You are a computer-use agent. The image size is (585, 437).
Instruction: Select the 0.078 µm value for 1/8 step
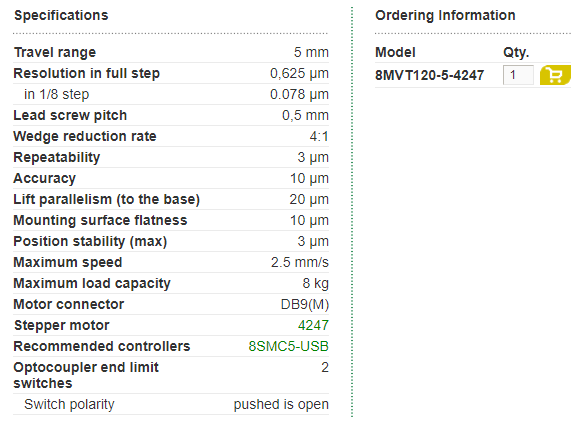[299, 94]
